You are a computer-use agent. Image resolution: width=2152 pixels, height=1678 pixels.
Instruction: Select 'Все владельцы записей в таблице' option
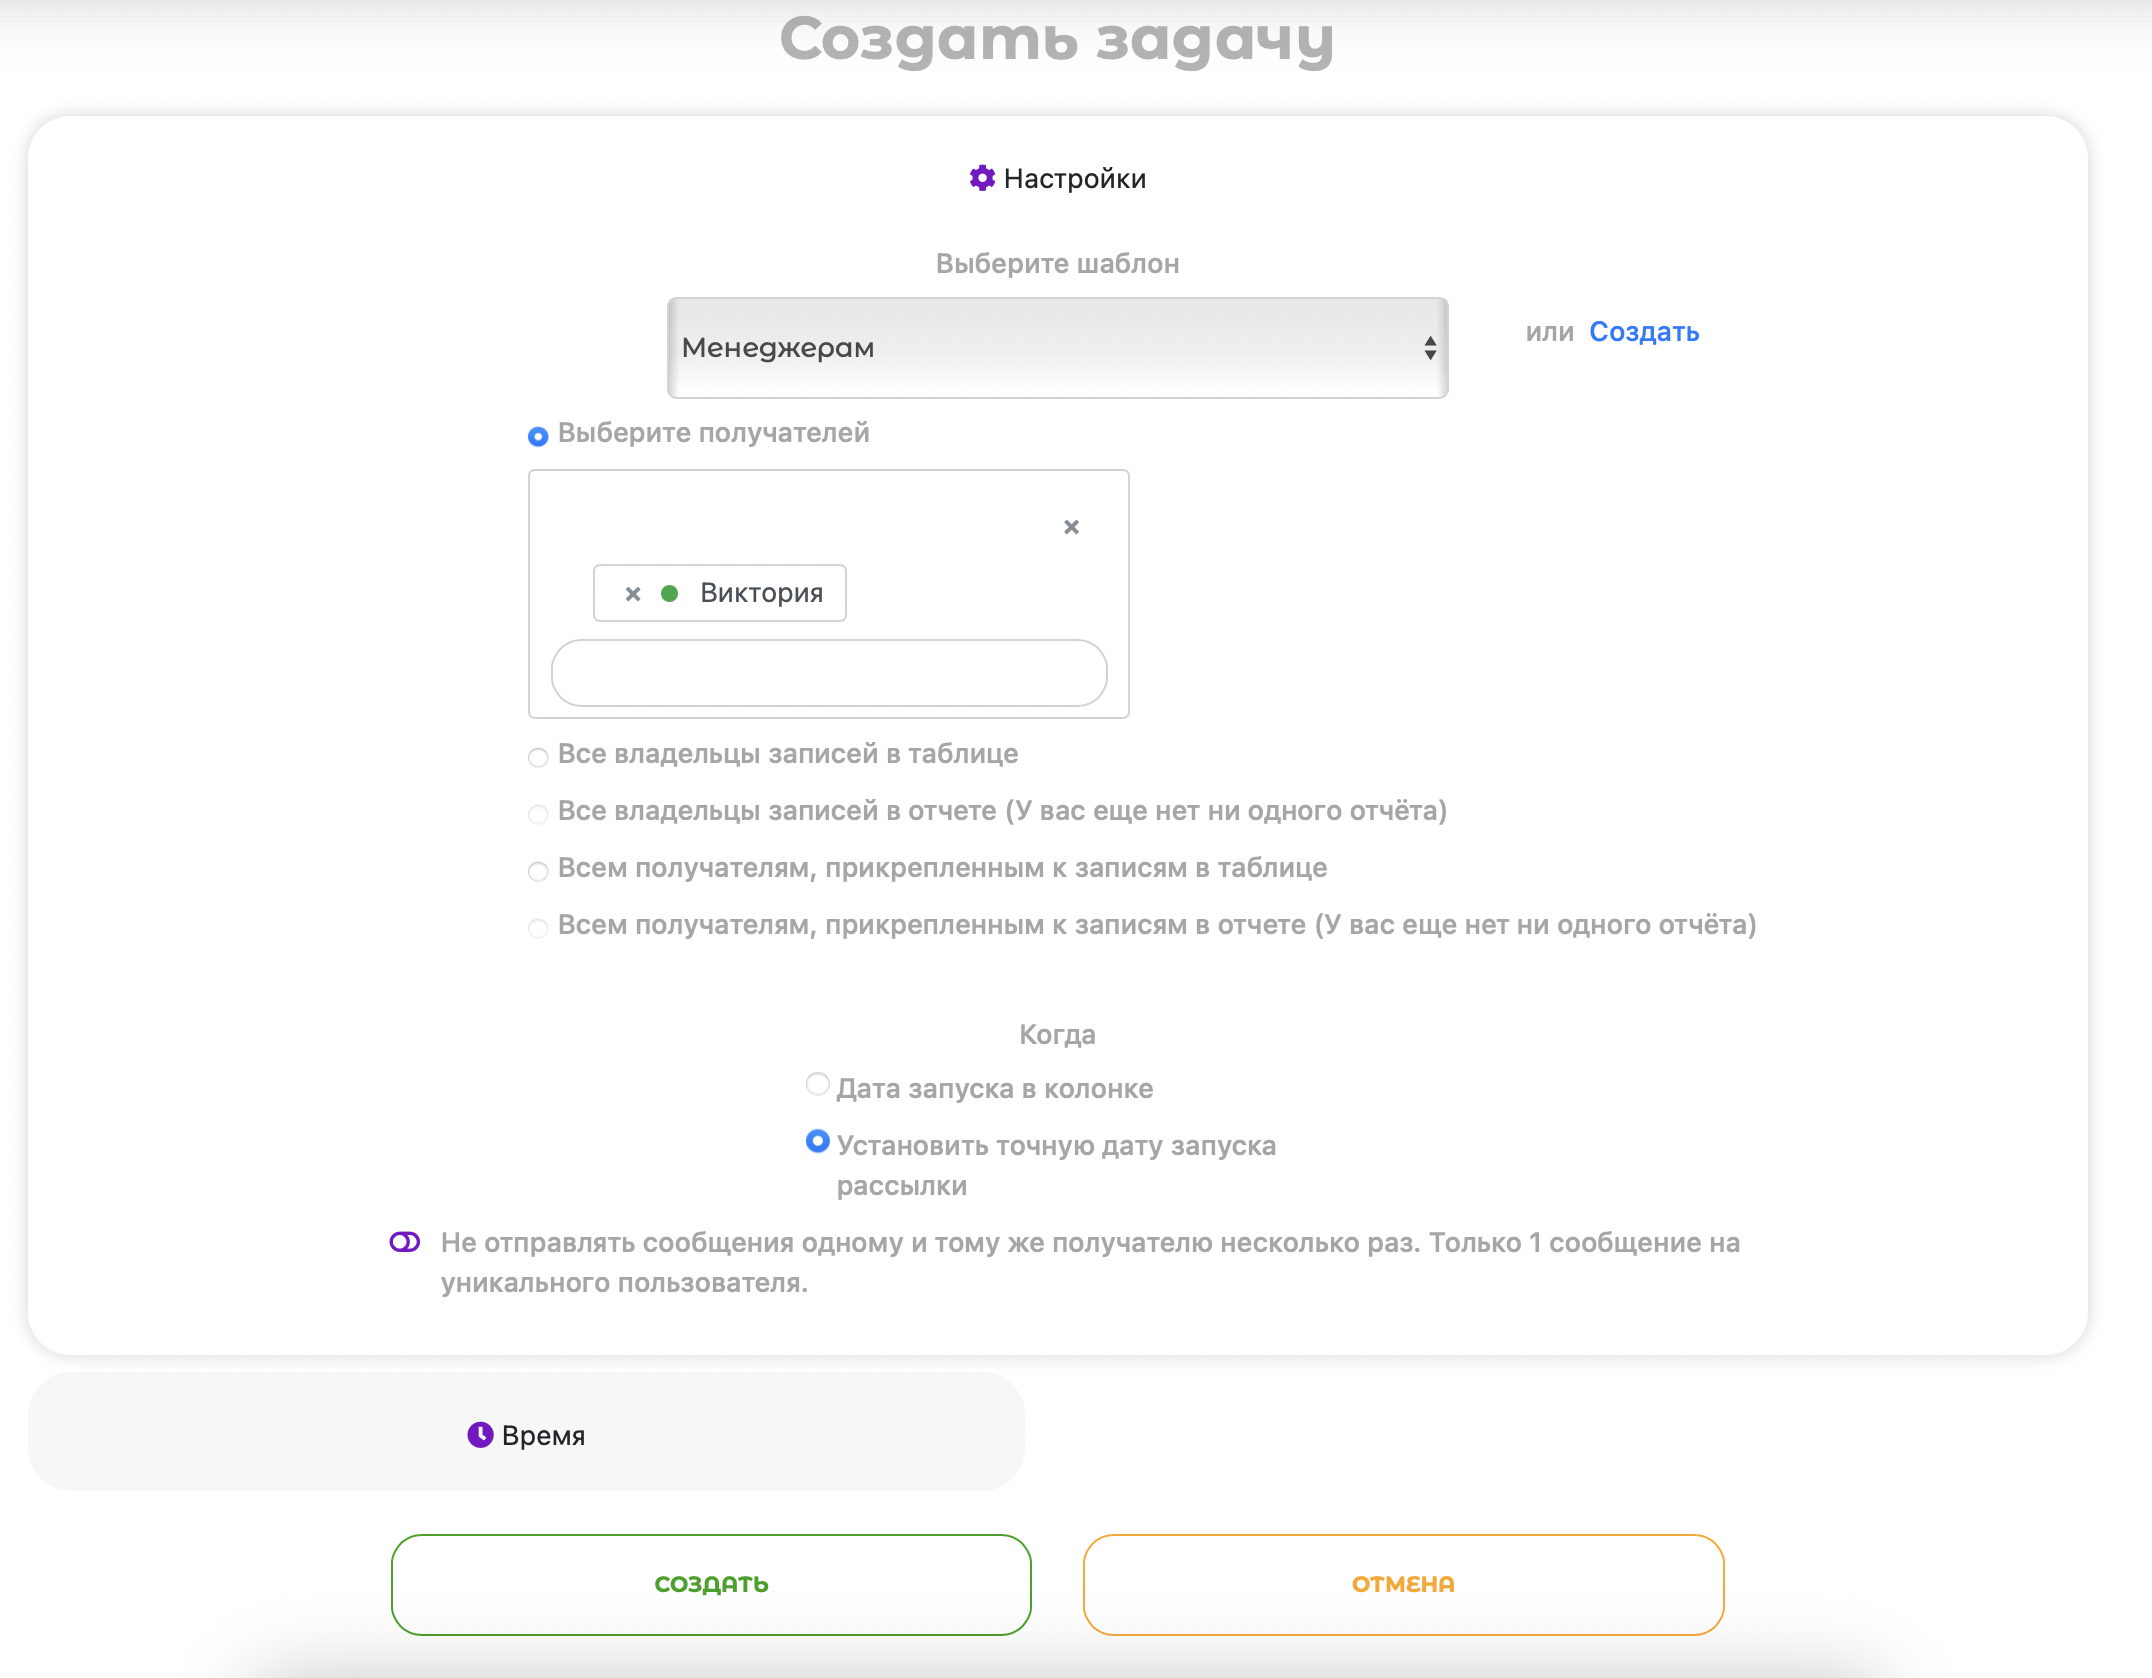[538, 757]
